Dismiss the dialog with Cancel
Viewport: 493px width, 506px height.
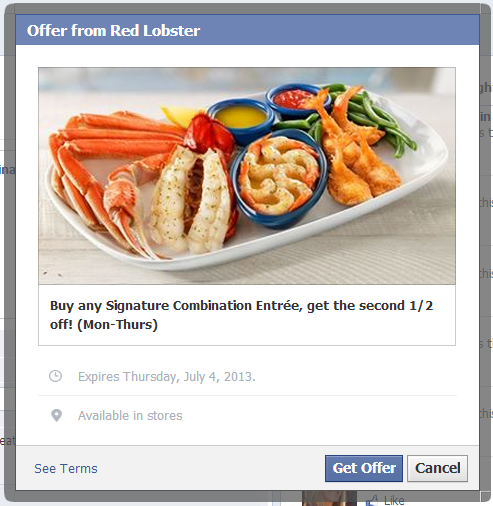437,468
